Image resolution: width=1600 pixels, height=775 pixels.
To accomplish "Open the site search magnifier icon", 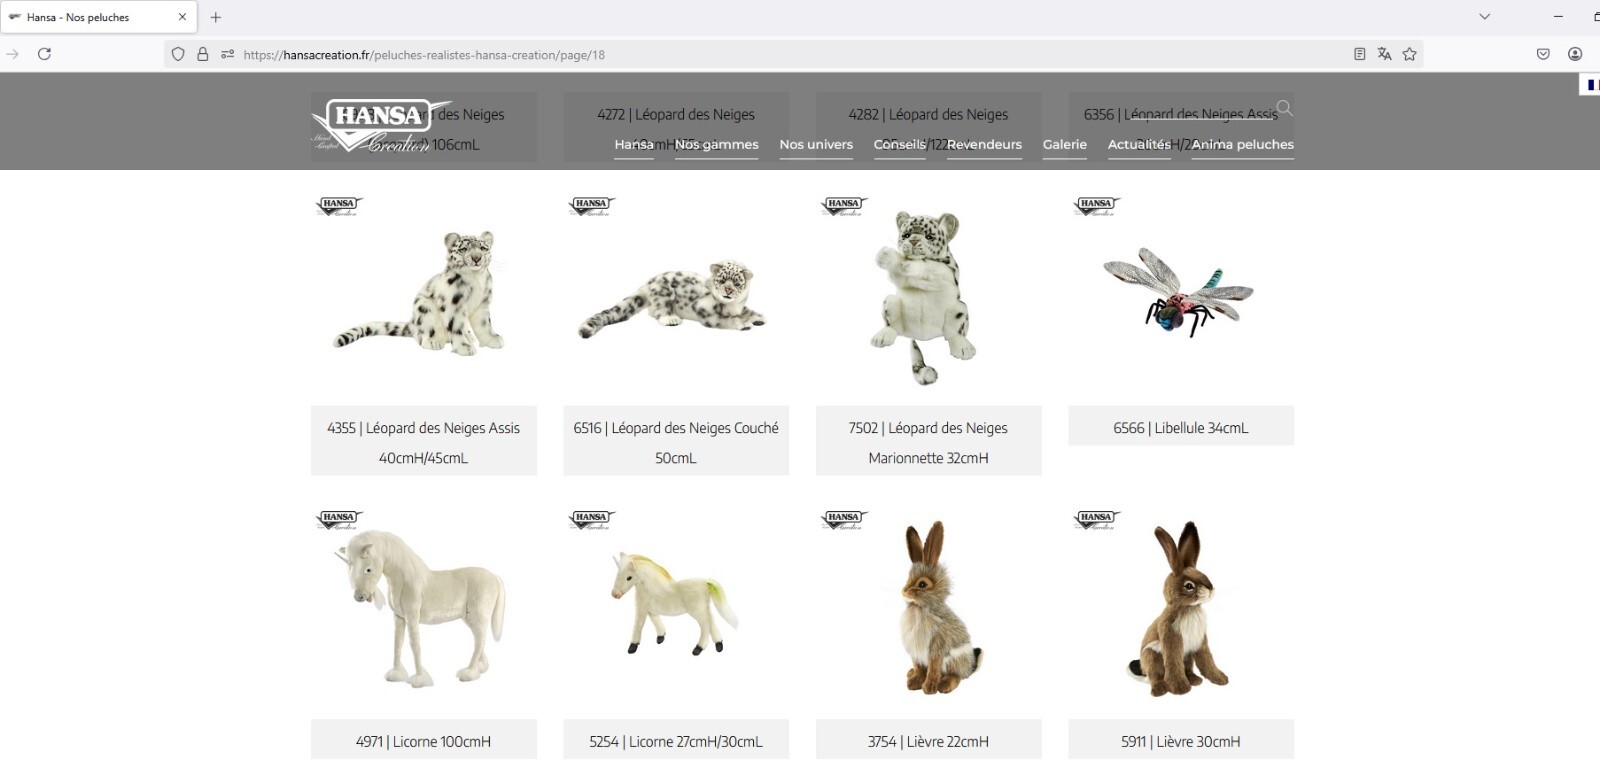I will tap(1285, 108).
